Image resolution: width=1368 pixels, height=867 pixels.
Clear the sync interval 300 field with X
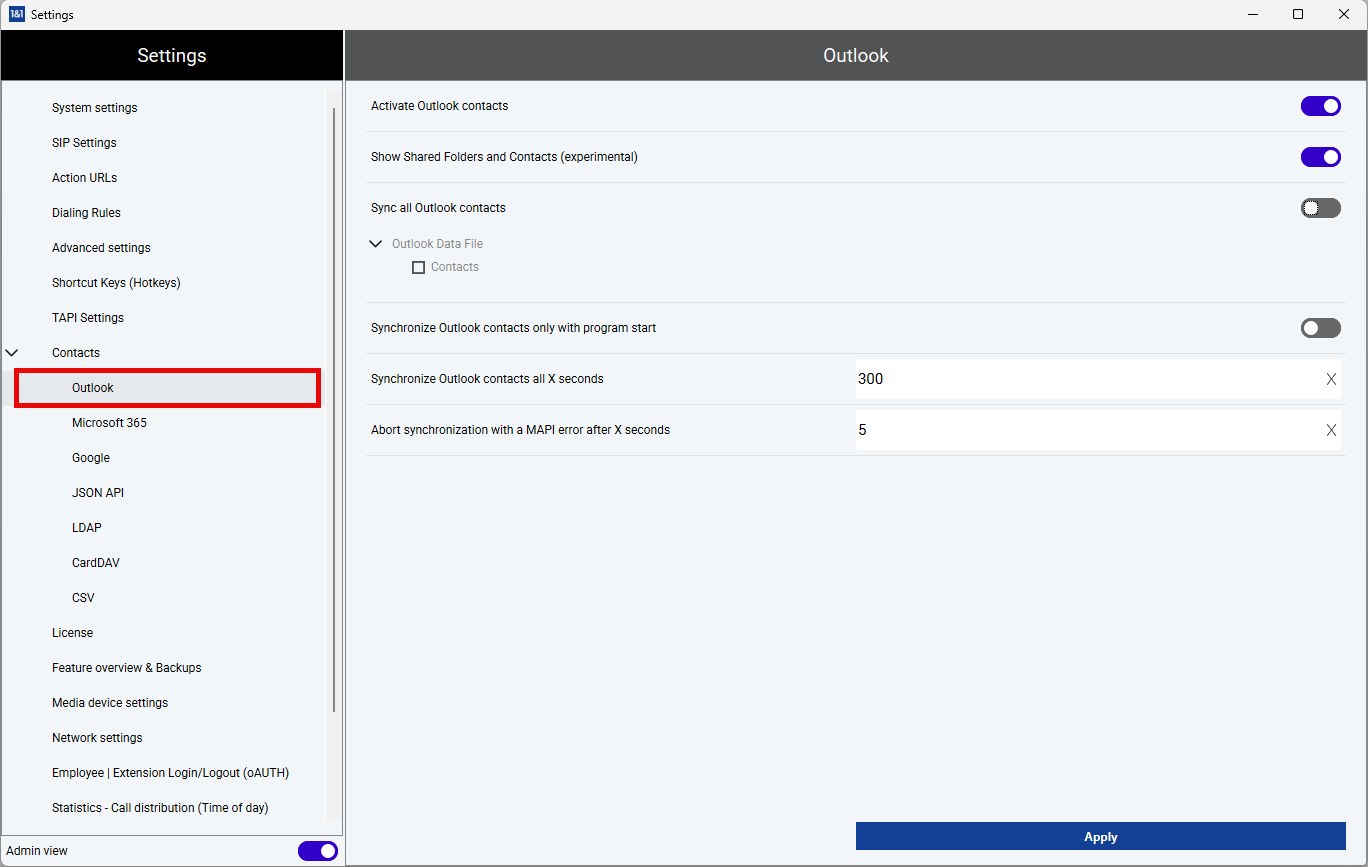[x=1331, y=379]
